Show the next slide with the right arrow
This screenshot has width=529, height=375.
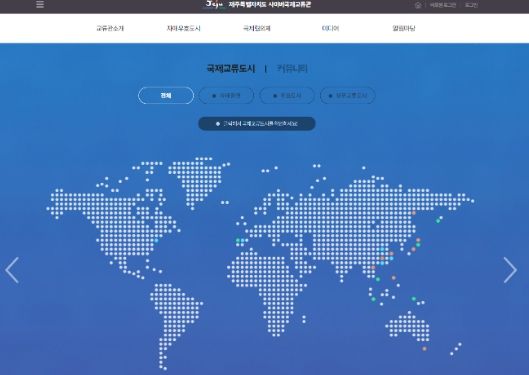coord(510,270)
